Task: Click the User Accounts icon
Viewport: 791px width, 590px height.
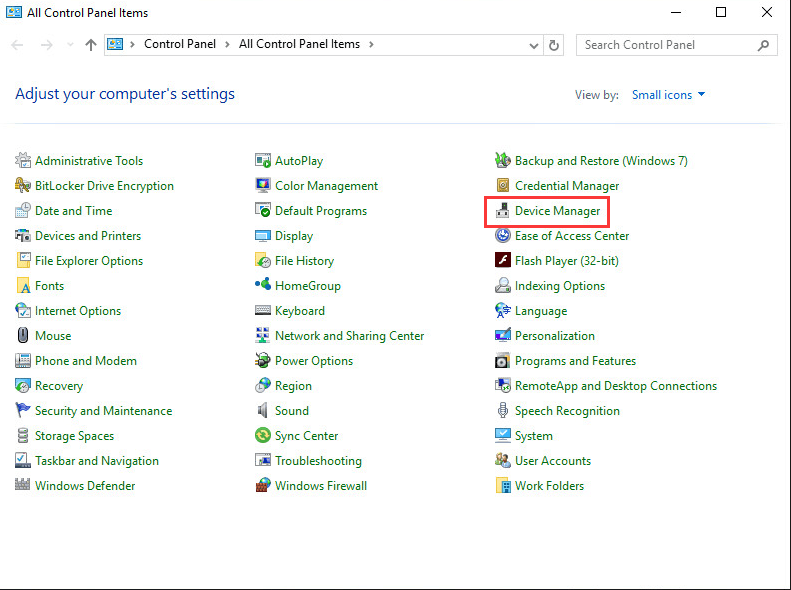Action: 503,461
